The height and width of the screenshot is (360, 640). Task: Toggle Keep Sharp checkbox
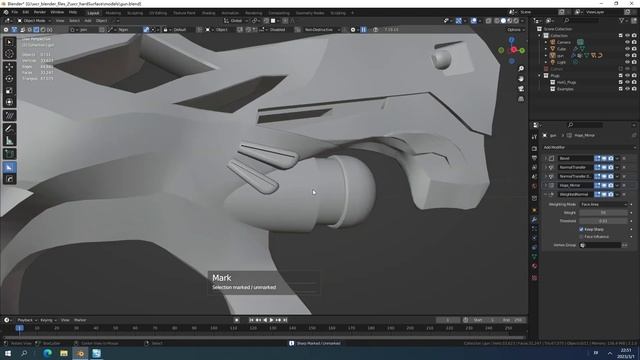click(581, 229)
